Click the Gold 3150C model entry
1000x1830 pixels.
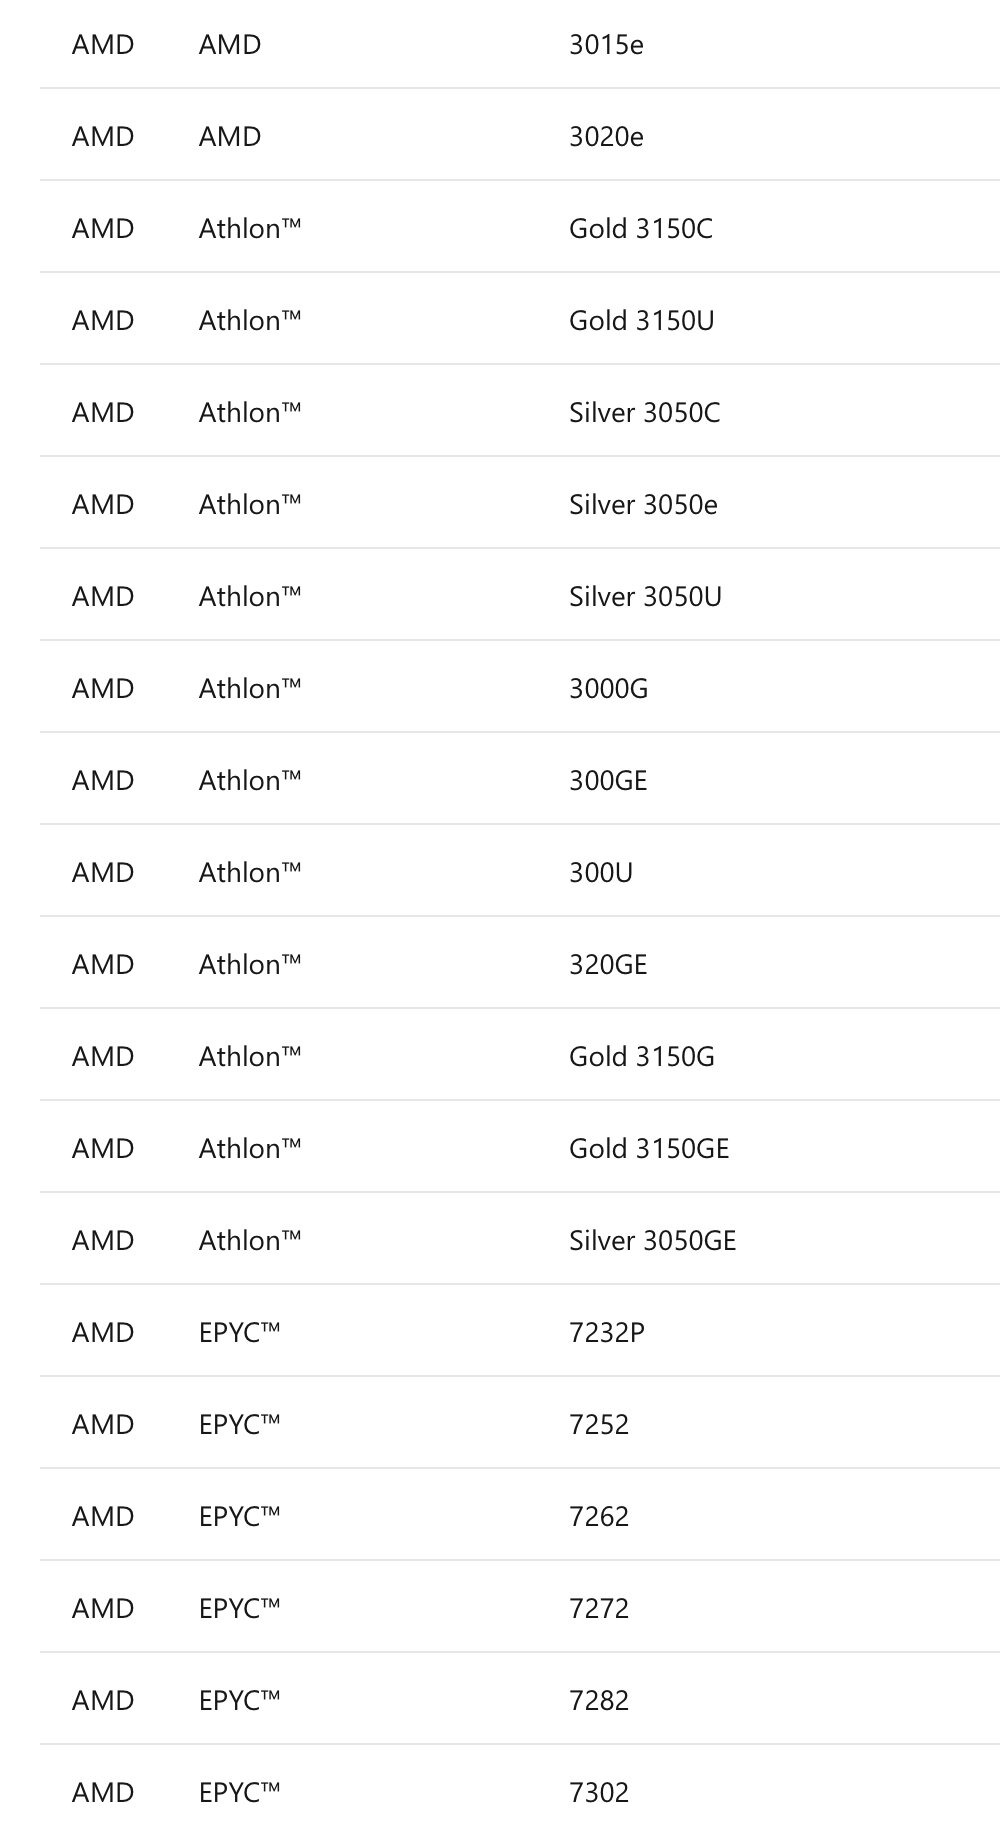[640, 229]
